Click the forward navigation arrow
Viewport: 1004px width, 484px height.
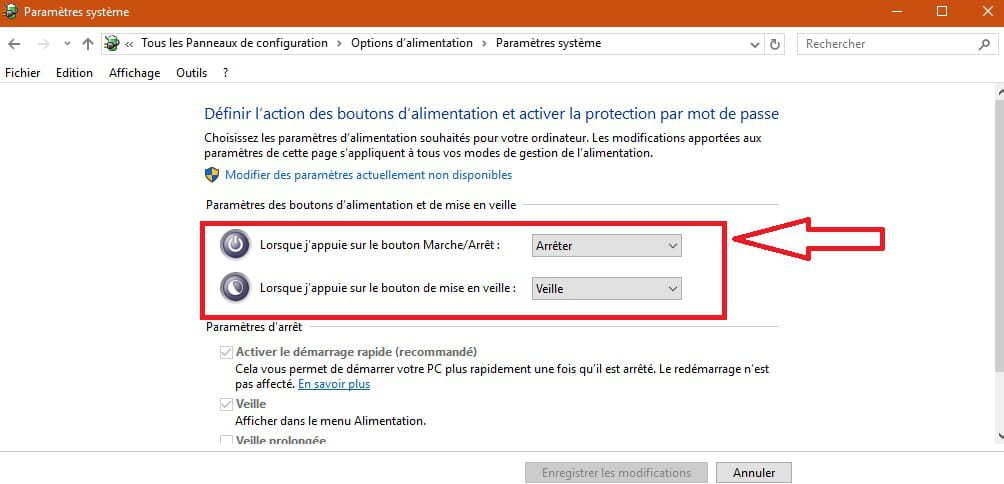coord(44,44)
